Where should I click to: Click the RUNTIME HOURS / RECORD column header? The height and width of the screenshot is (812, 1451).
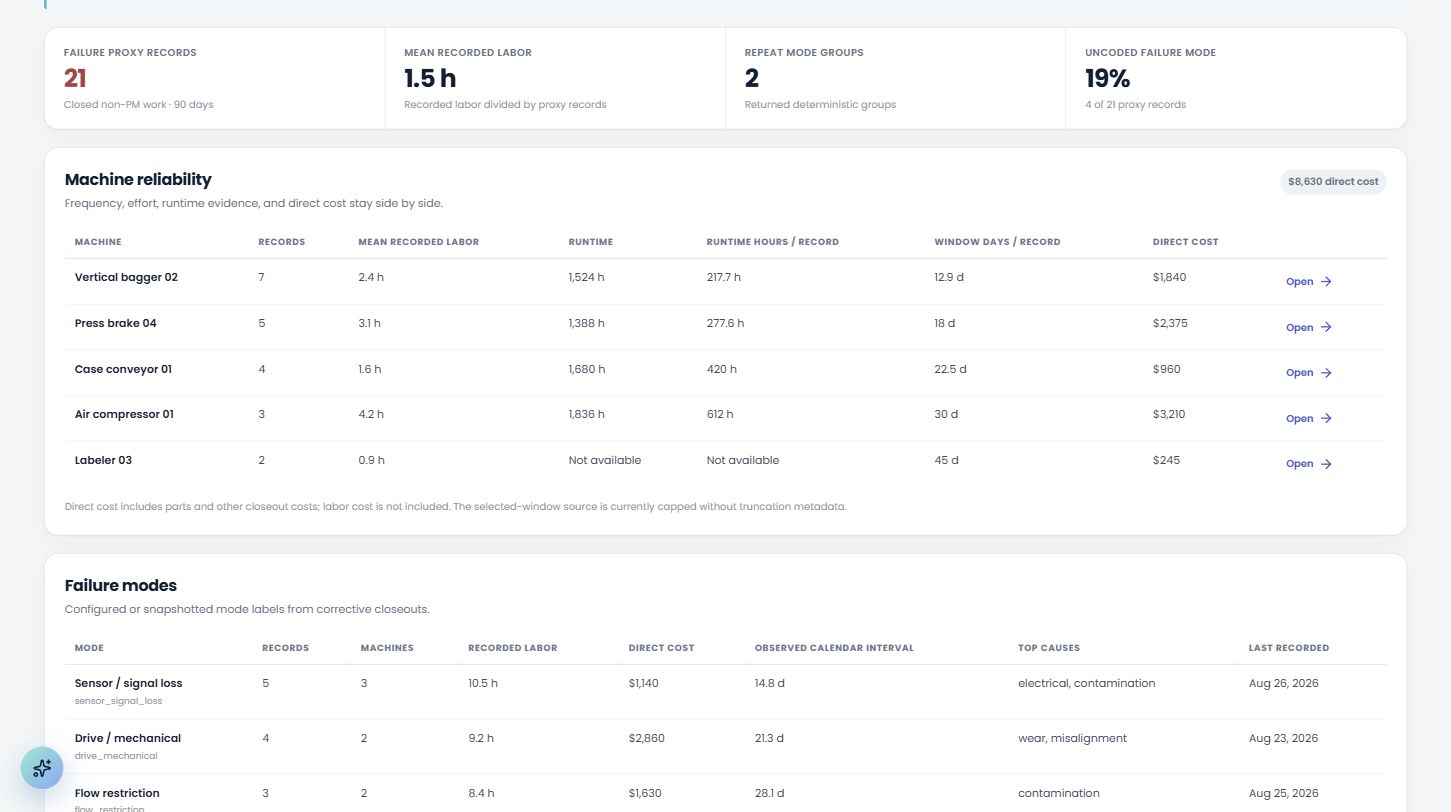[x=772, y=242]
